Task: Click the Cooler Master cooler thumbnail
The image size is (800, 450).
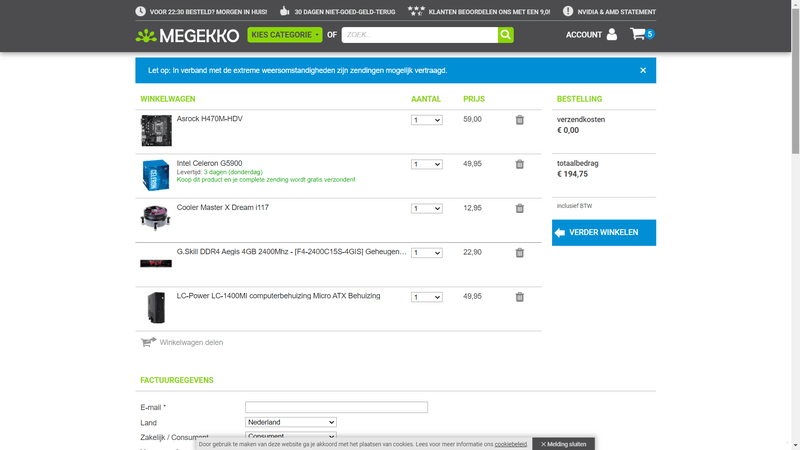Action: click(156, 217)
